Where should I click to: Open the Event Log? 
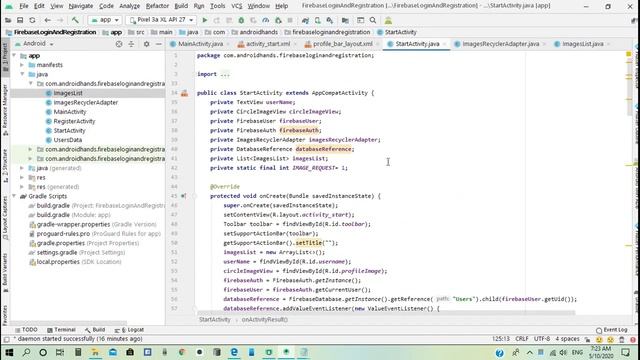click(x=611, y=330)
